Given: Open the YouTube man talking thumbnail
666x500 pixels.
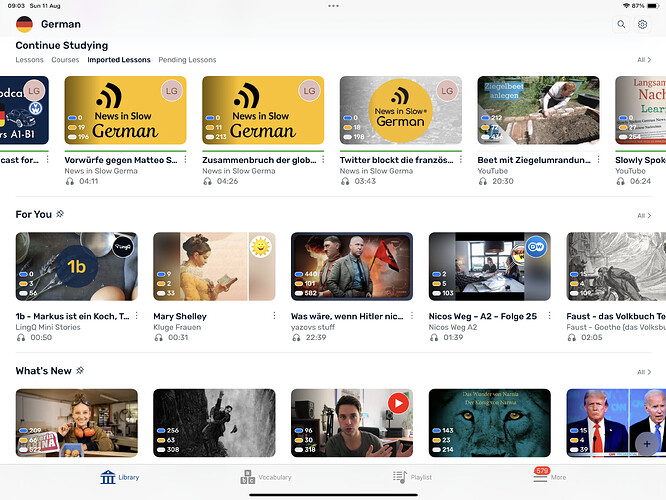Looking at the screenshot, I should point(352,423).
